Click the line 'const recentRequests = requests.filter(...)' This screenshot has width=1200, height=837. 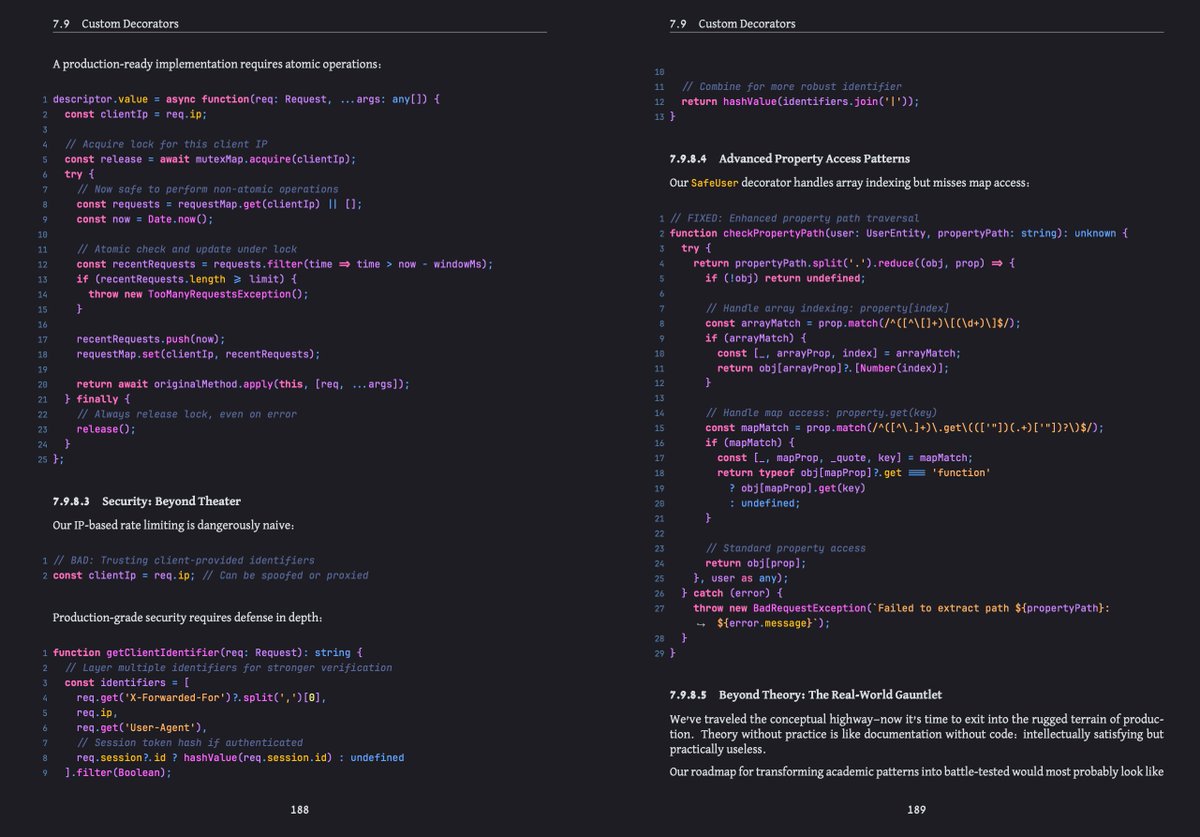285,264
